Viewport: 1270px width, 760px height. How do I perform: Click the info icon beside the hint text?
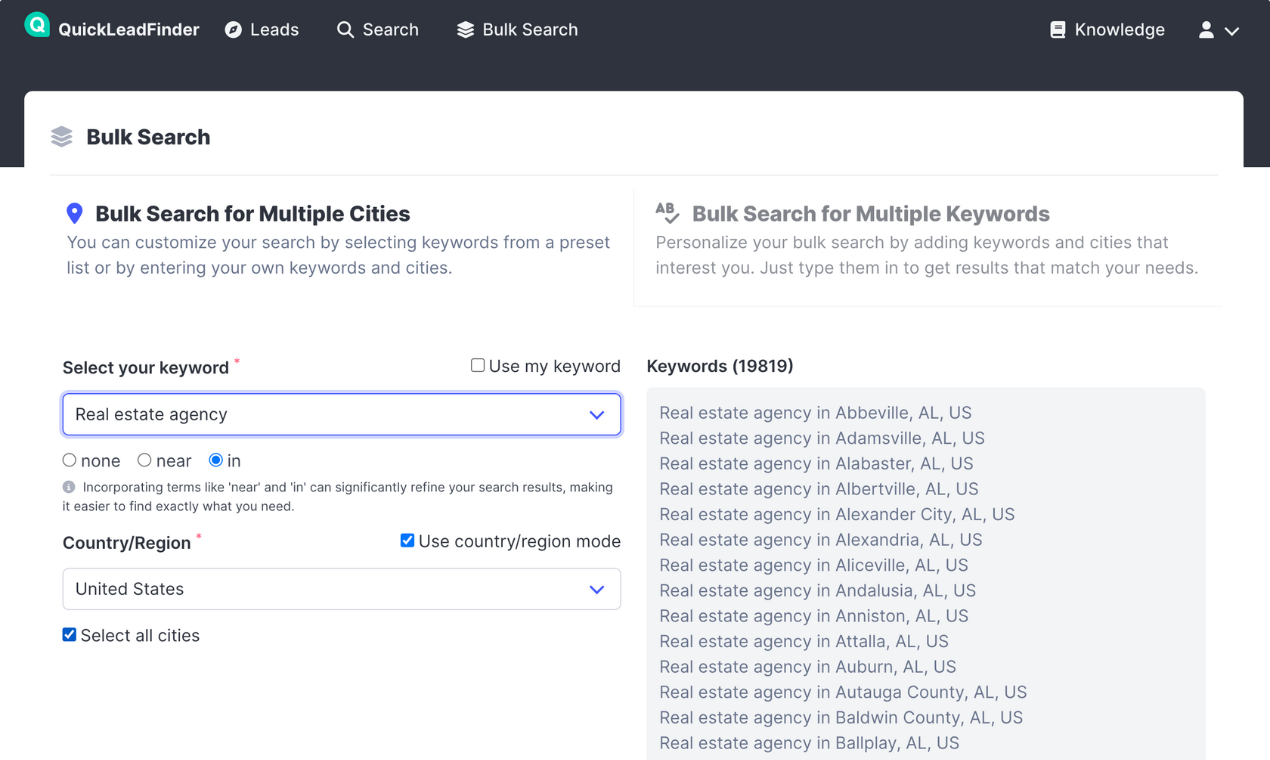point(69,487)
